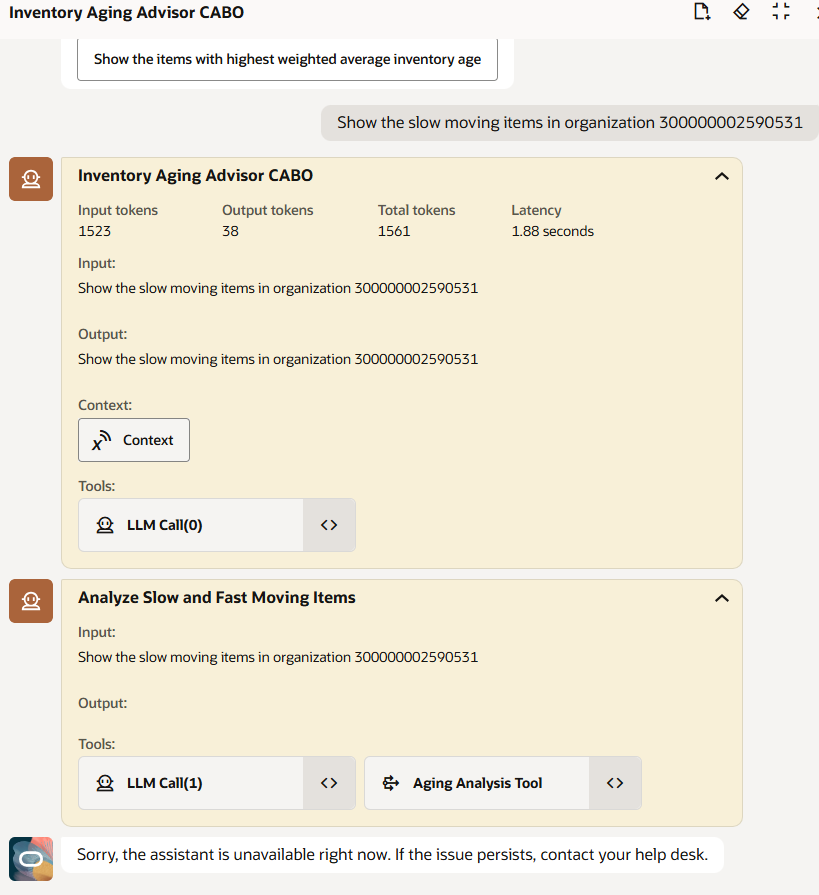819x895 pixels.
Task: Click the Oracle assistant avatar next to the error message
Action: (x=31, y=859)
